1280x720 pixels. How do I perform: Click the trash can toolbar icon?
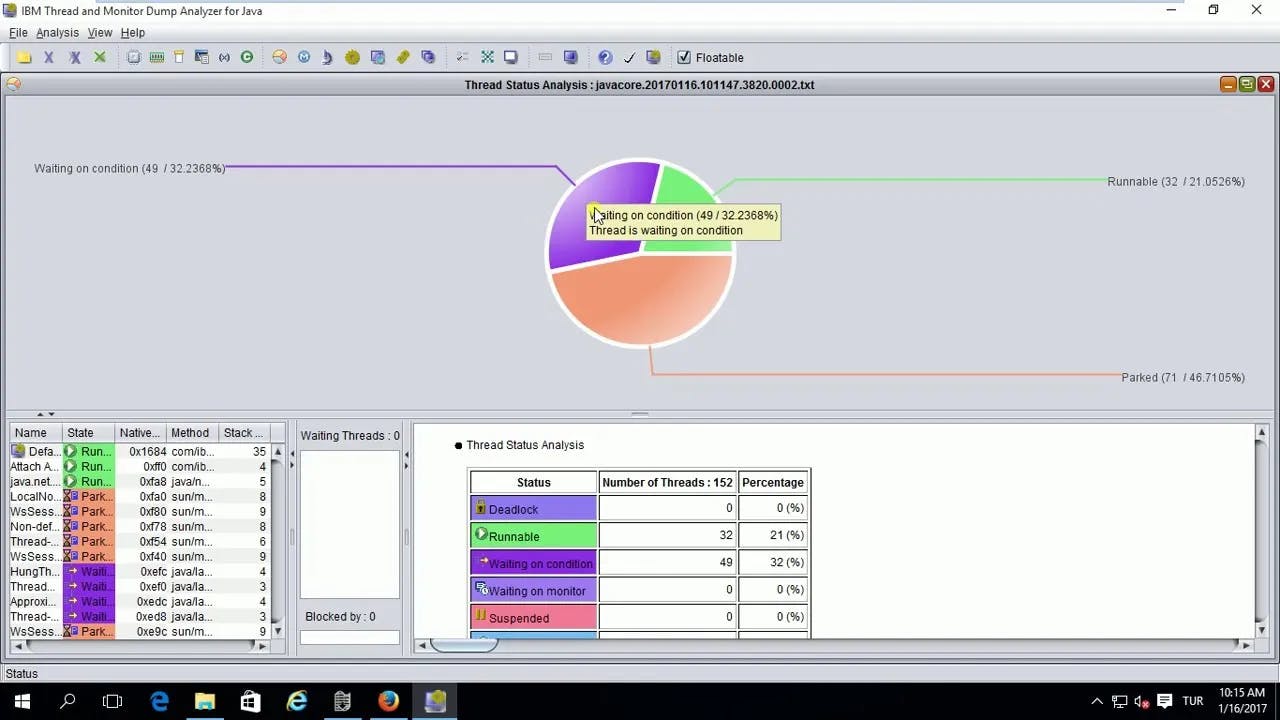179,58
